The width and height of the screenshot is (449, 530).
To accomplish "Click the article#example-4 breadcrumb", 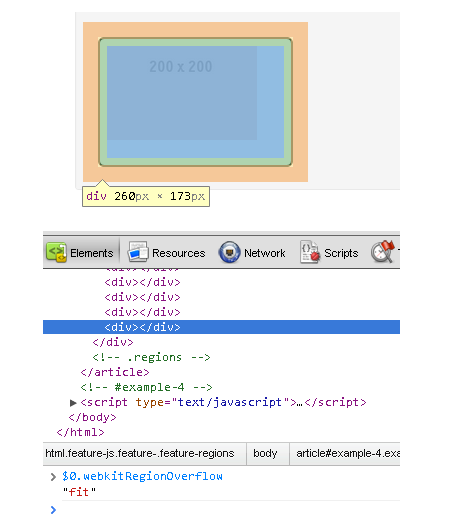I will pos(348,453).
